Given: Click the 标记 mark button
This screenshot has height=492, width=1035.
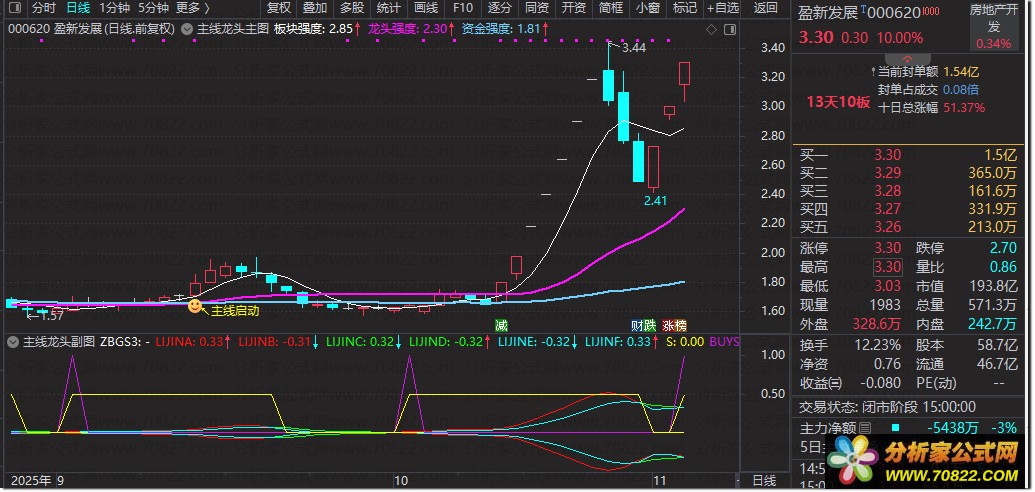Looking at the screenshot, I should (x=684, y=9).
